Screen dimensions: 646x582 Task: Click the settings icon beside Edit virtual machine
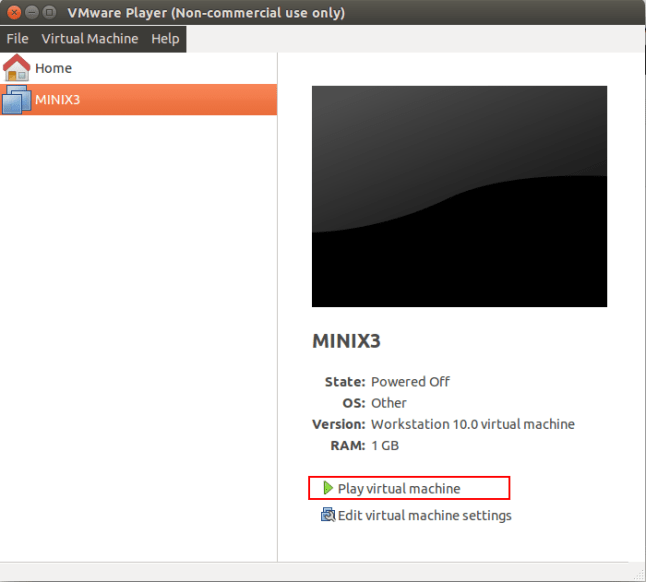point(328,515)
